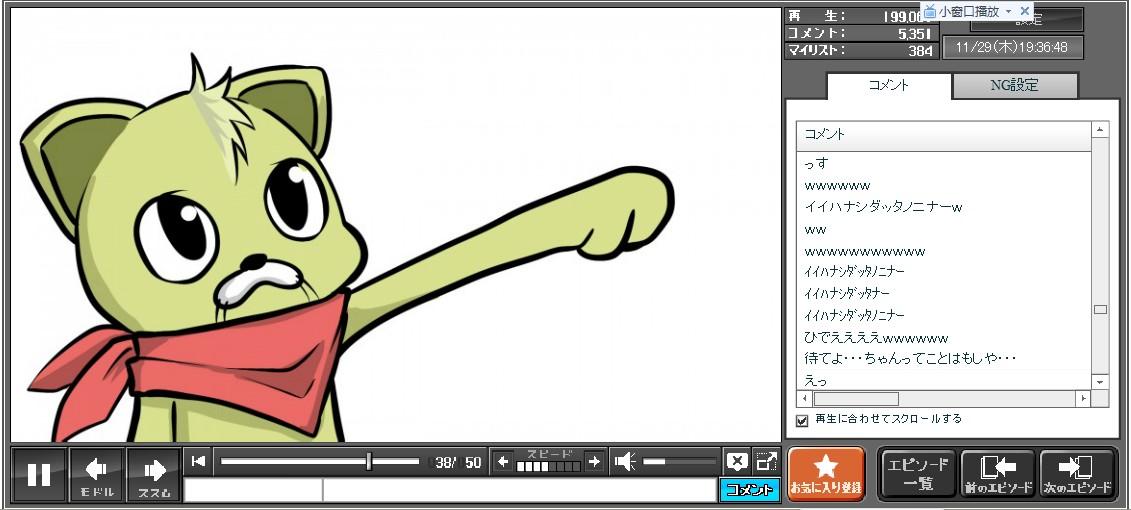This screenshot has height=510, width=1131.
Task: Go to the next episode (次のエピソード)
Action: 1078,473
